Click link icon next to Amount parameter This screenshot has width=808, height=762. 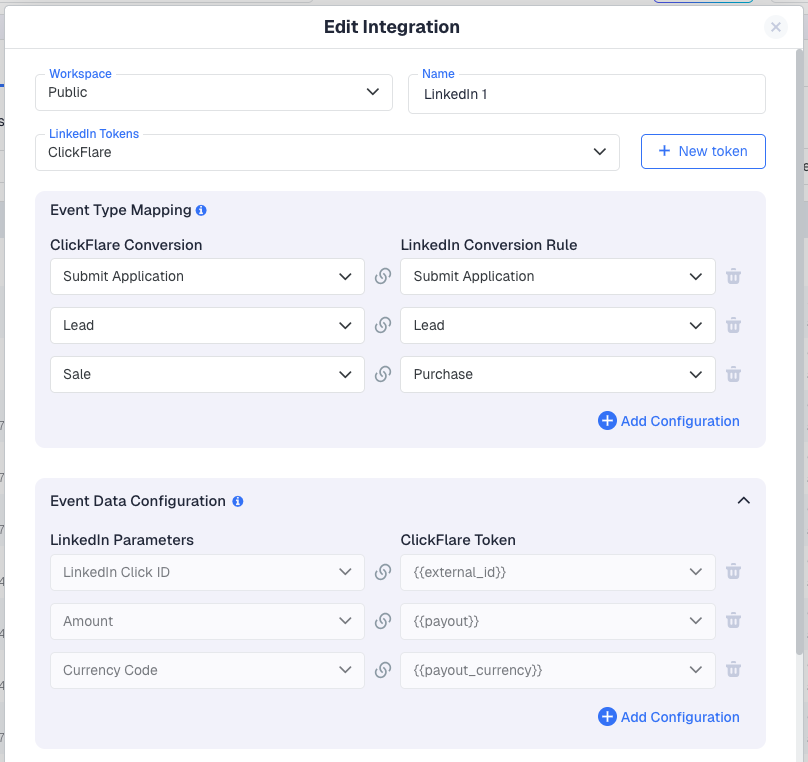click(382, 621)
